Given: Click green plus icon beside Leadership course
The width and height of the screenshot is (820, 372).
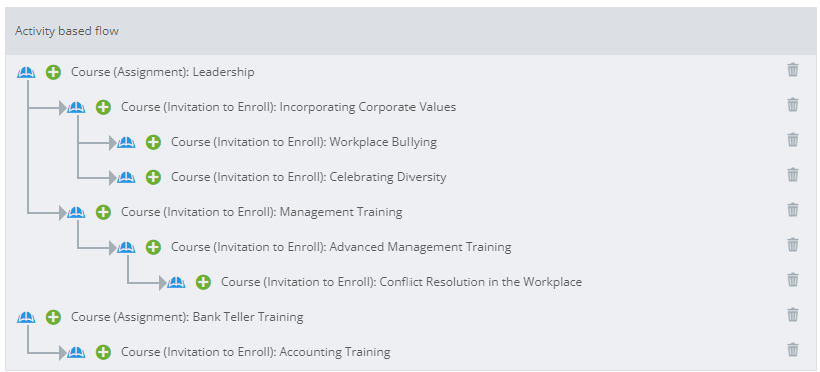Looking at the screenshot, I should 53,72.
